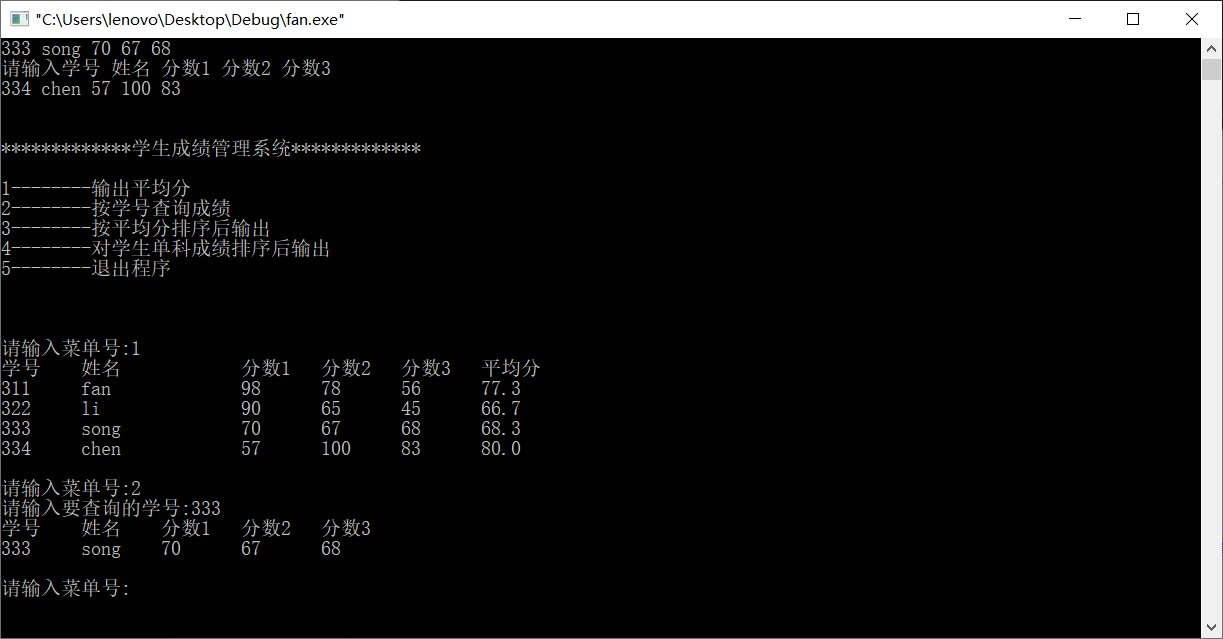Click the last 请输入菜单号: prompt line
Image resolution: width=1223 pixels, height=639 pixels.
click(x=66, y=589)
